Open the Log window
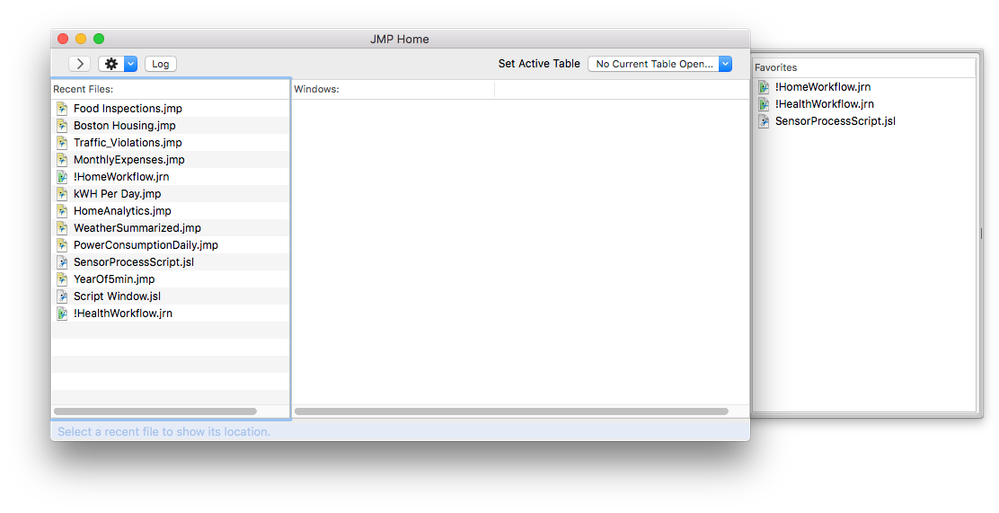 [x=161, y=64]
